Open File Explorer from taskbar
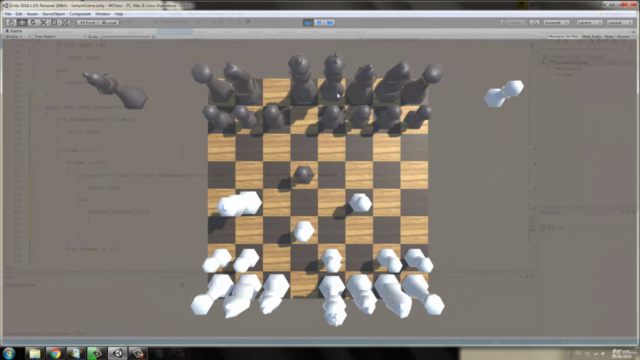 [x=35, y=353]
